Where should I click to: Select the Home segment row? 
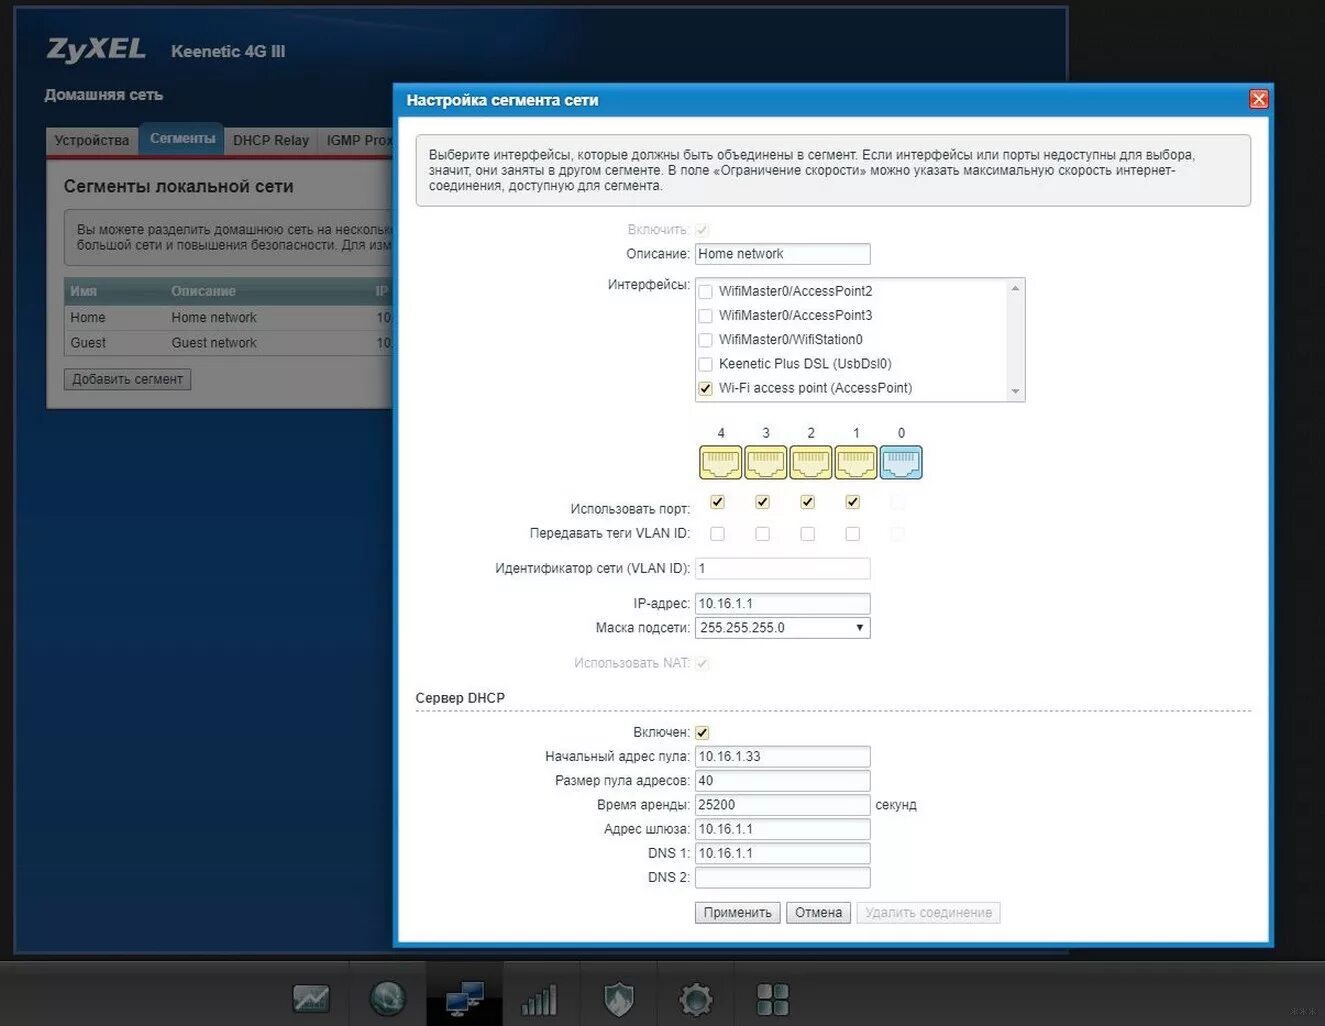point(229,317)
